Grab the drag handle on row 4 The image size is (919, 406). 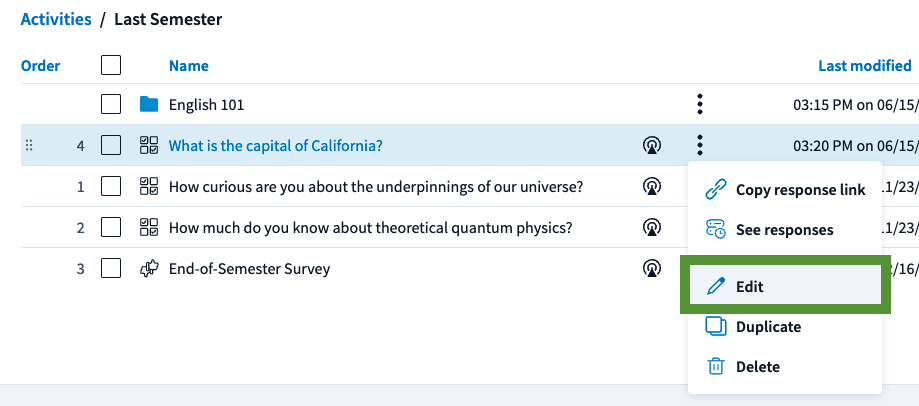pos(29,145)
